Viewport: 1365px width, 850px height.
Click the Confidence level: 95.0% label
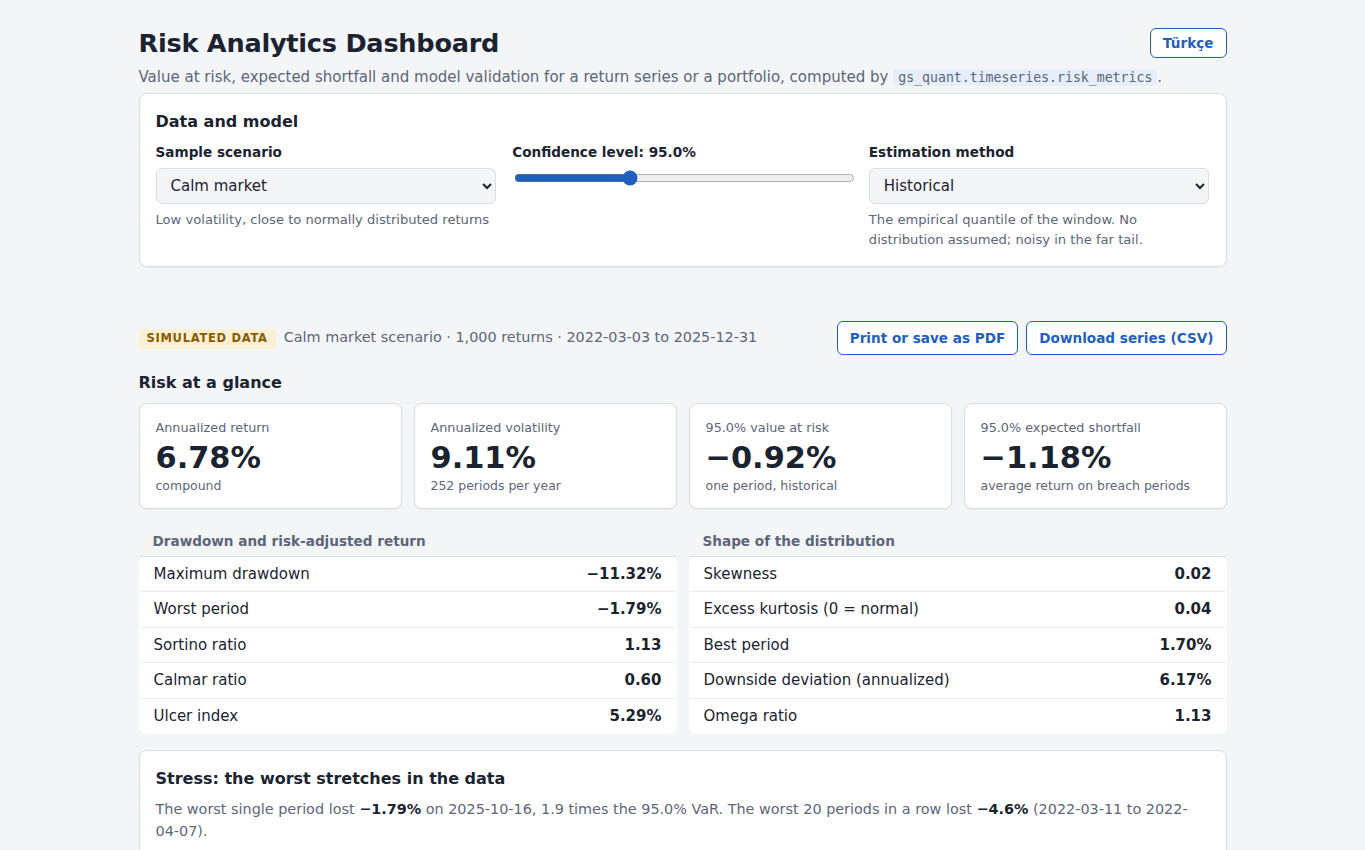tap(604, 152)
